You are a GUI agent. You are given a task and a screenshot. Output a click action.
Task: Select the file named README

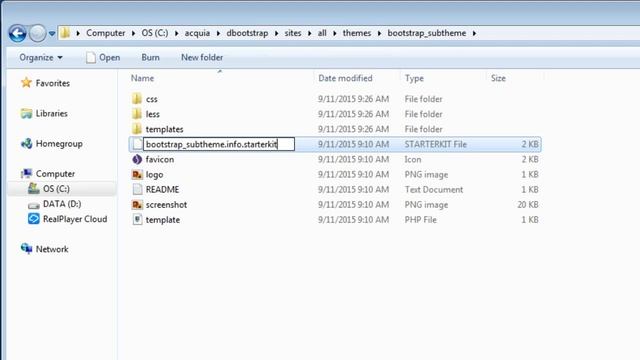coord(162,189)
